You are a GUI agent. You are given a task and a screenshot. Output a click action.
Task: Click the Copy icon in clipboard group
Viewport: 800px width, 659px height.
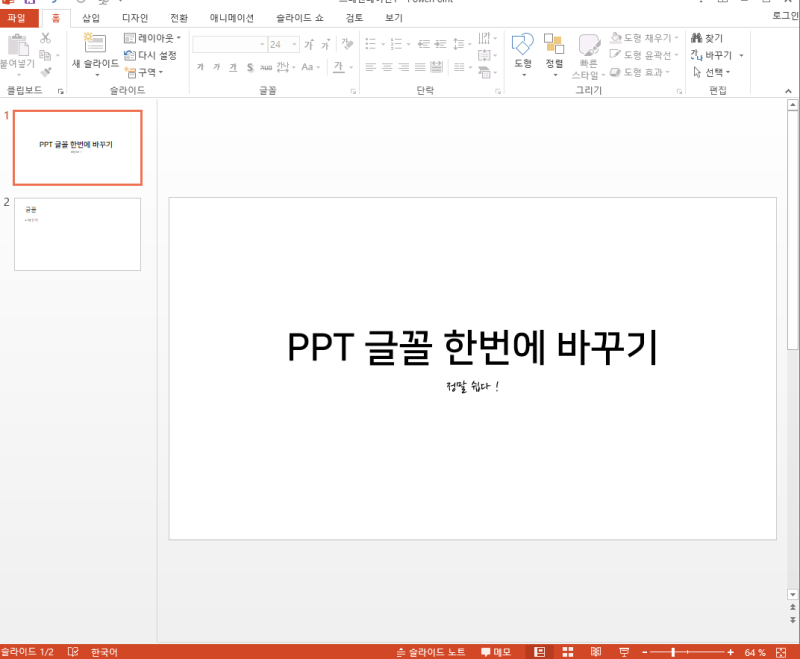(45, 55)
